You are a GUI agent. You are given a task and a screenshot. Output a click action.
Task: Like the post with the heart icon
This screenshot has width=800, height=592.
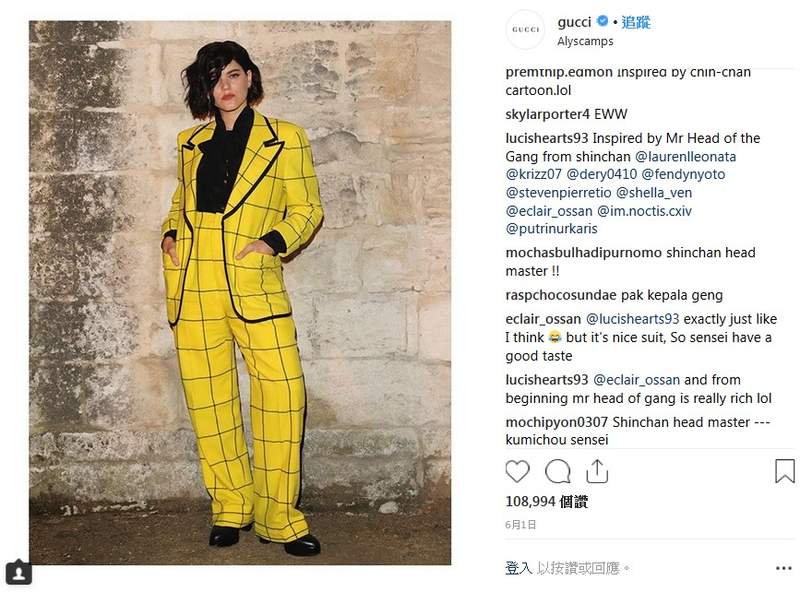pyautogui.click(x=517, y=471)
